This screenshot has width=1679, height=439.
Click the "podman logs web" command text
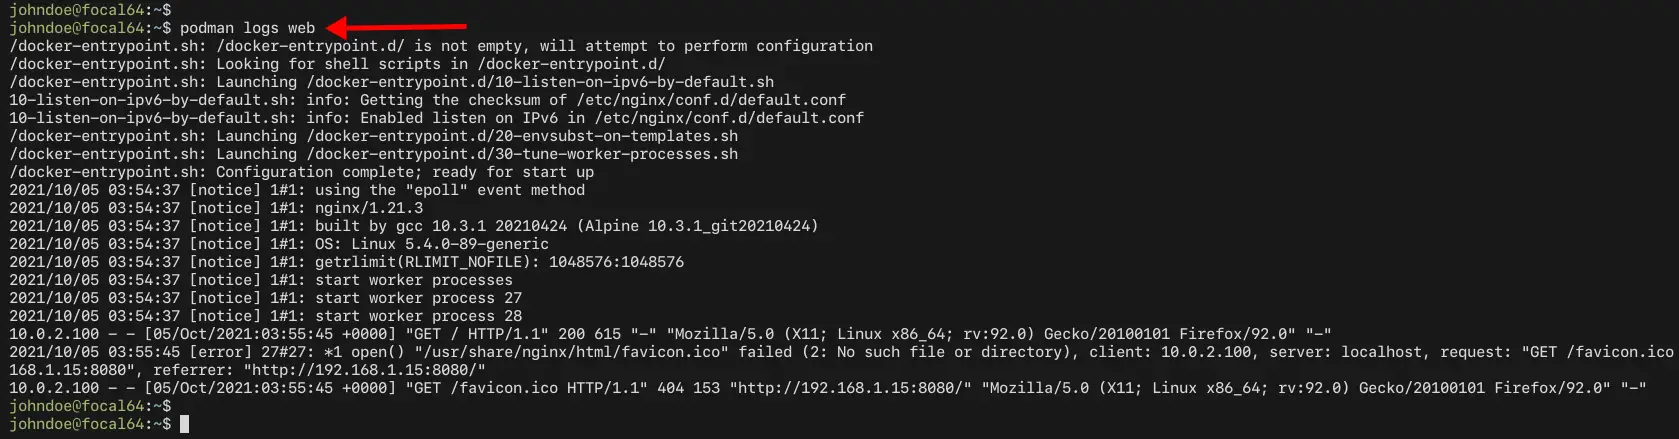coord(248,28)
